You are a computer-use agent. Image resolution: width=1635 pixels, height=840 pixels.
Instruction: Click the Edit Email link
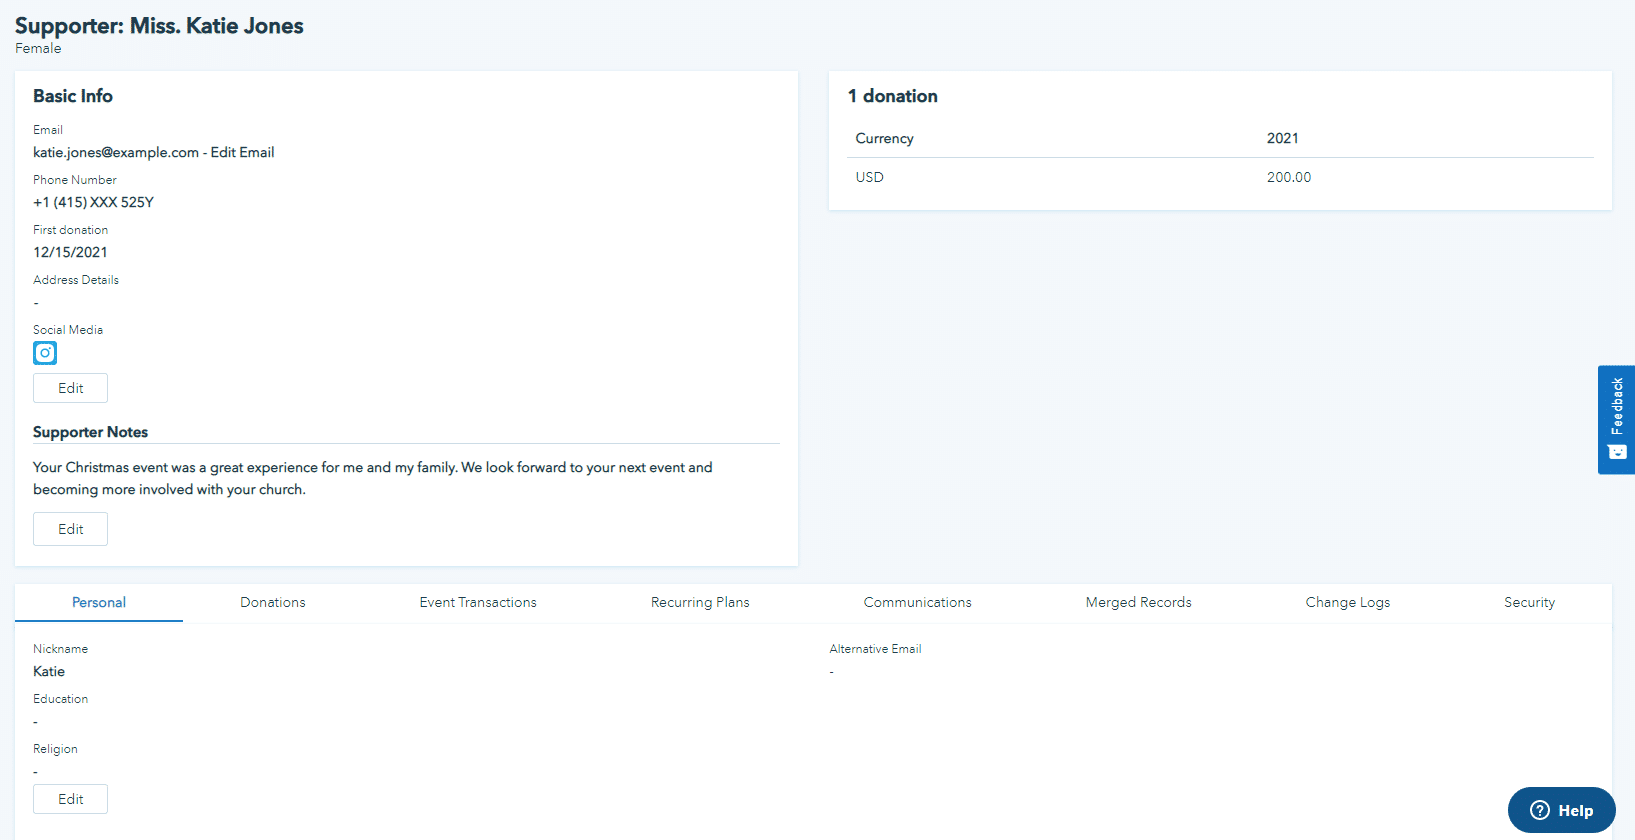(x=242, y=152)
